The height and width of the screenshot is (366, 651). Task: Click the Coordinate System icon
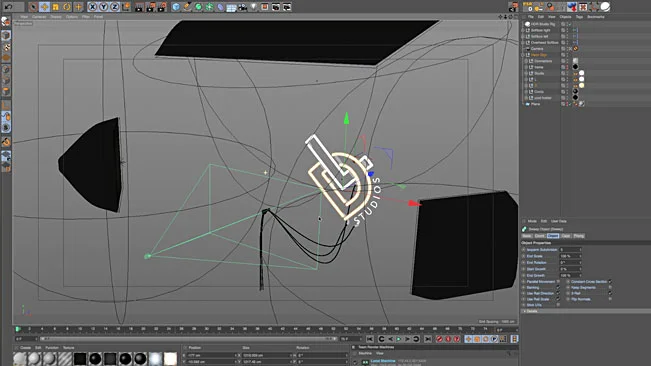[x=126, y=7]
